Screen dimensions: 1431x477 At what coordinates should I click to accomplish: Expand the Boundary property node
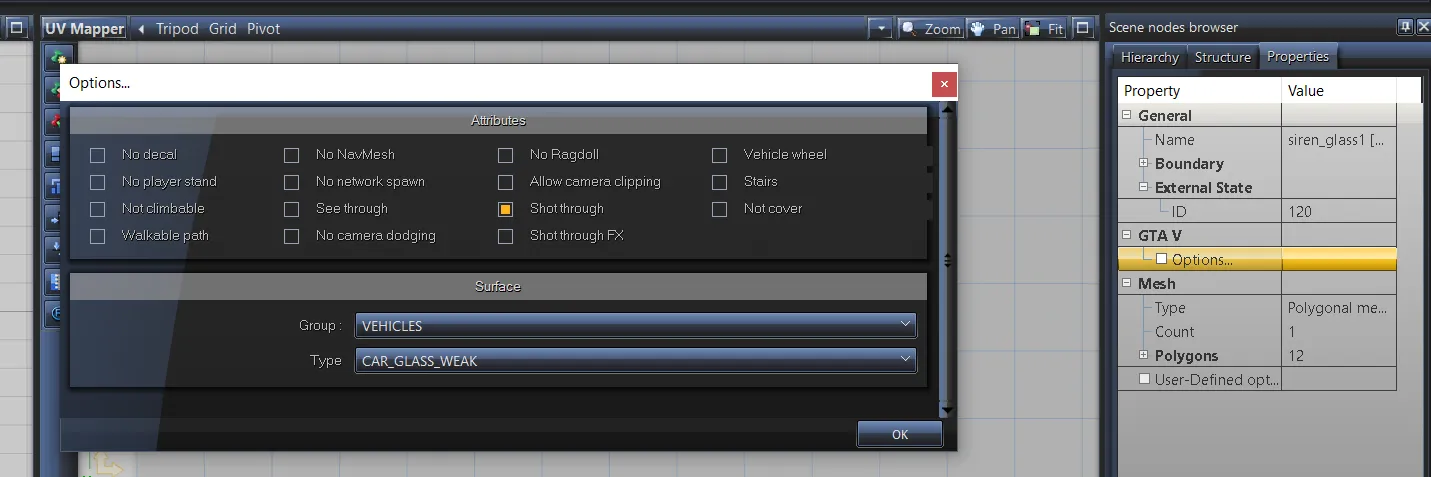(x=1143, y=163)
